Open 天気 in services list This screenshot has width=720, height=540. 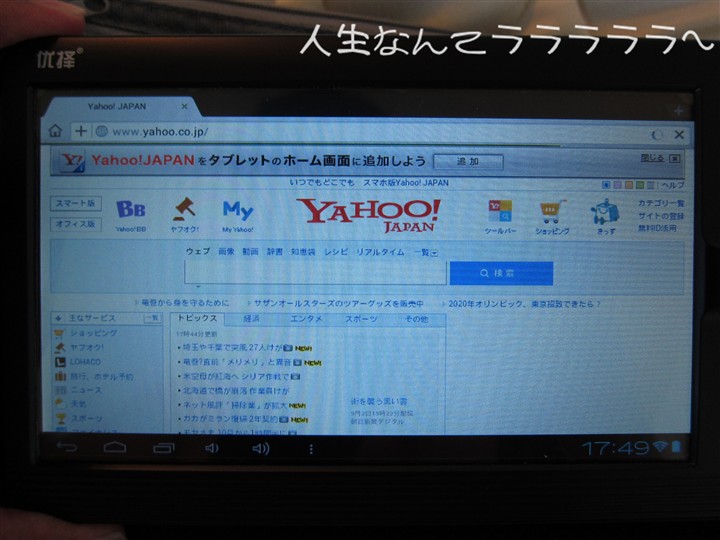pos(79,404)
